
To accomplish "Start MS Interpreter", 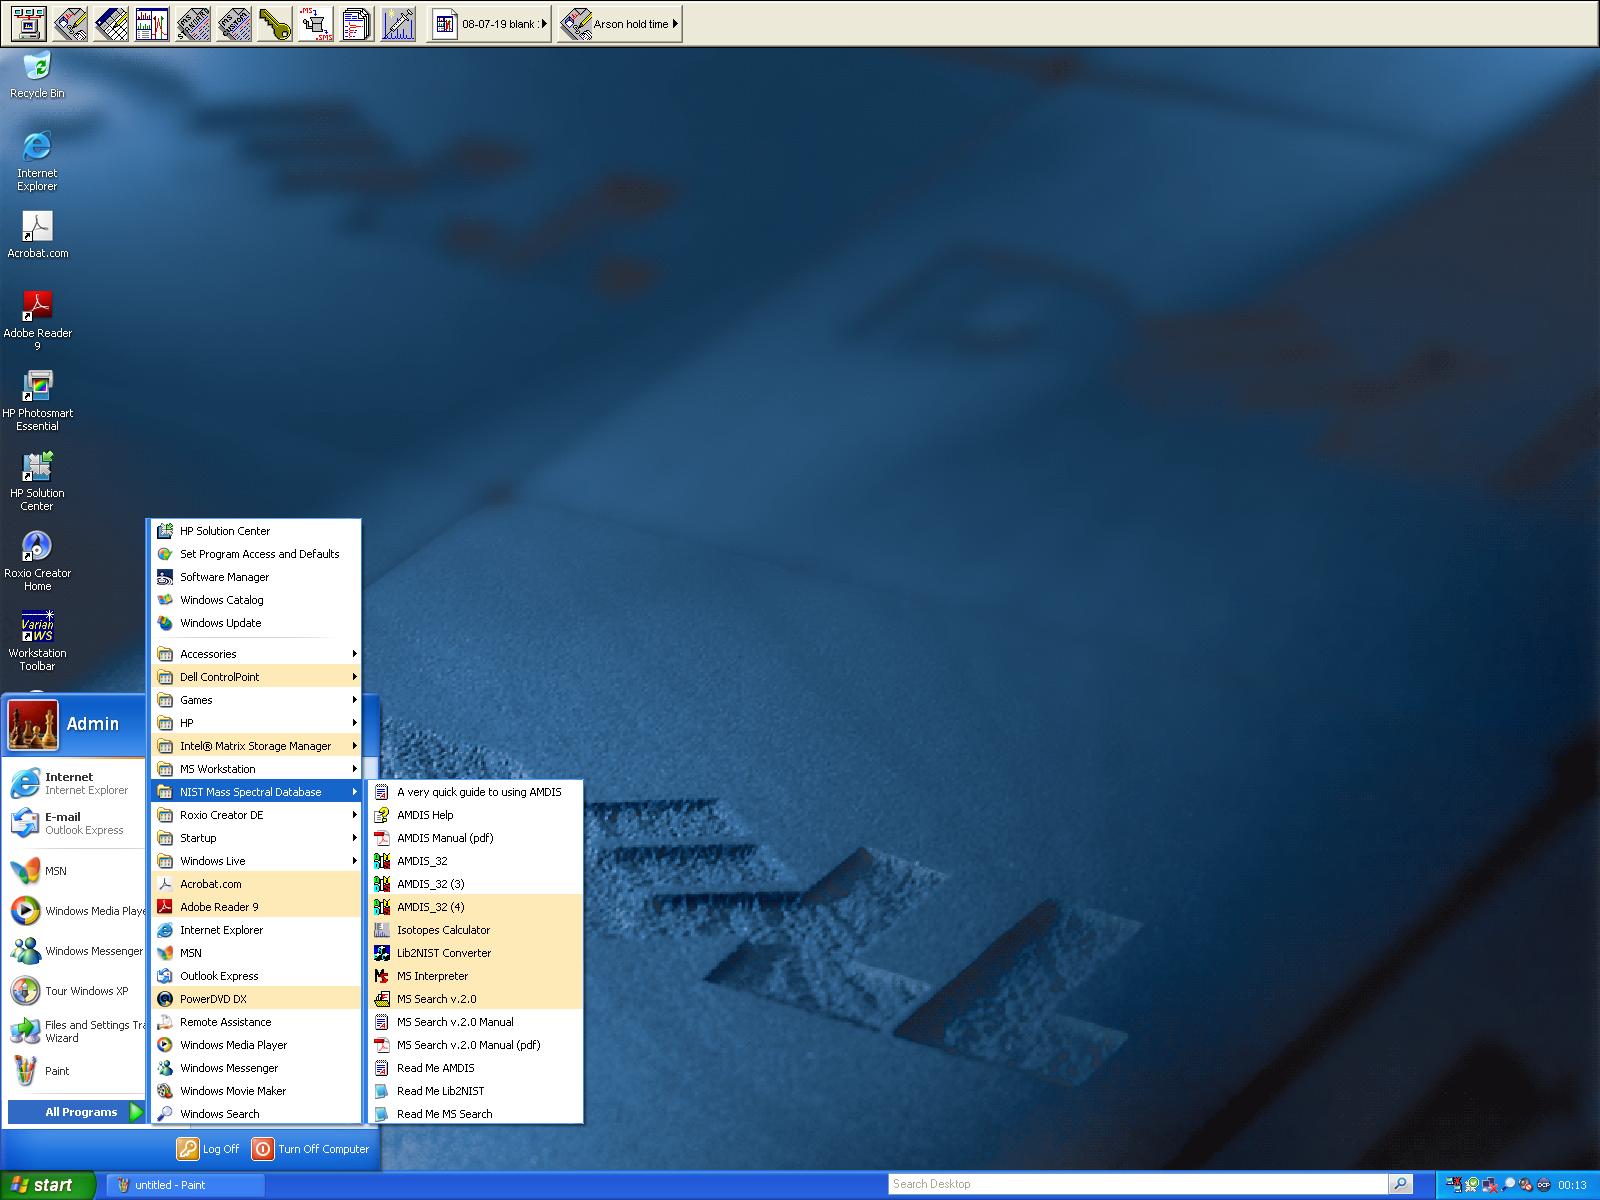I will coord(476,976).
